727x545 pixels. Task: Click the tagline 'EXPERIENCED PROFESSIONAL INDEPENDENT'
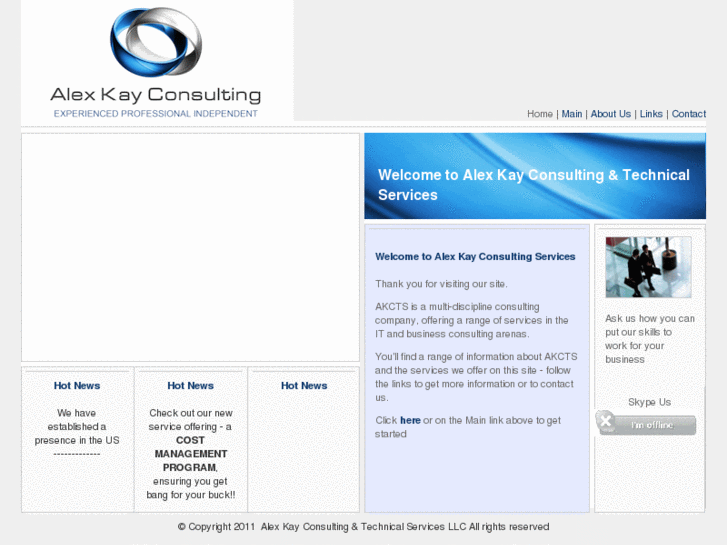[156, 114]
